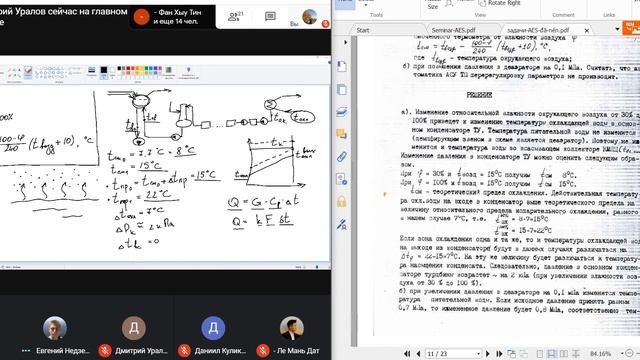This screenshot has height=360, width=640.
Task: Click your own avatar thumbnail labeled Вы
Action: coord(310,17)
